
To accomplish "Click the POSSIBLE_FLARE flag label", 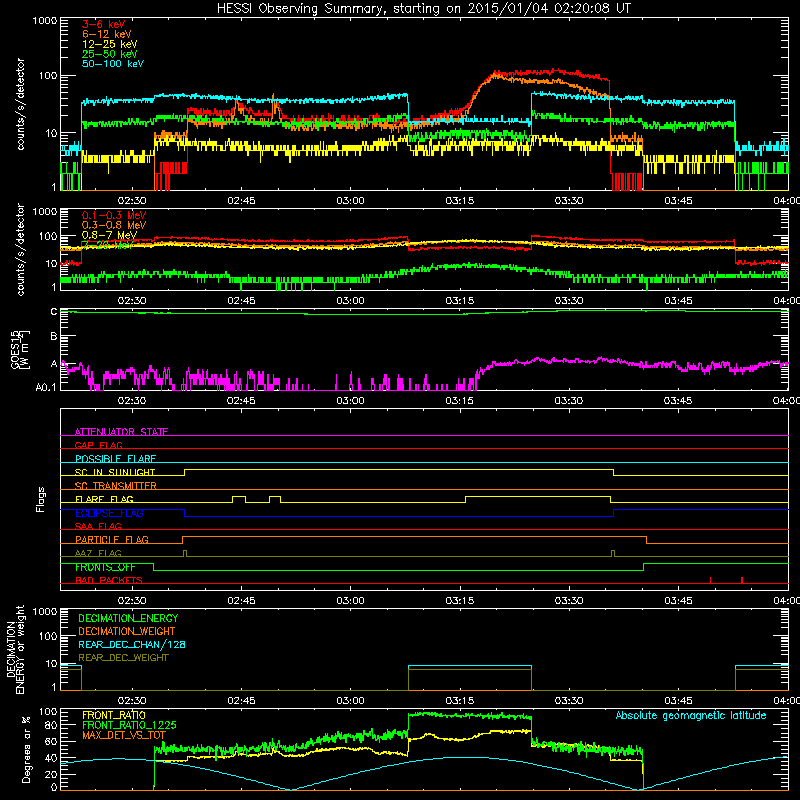I will coord(115,459).
